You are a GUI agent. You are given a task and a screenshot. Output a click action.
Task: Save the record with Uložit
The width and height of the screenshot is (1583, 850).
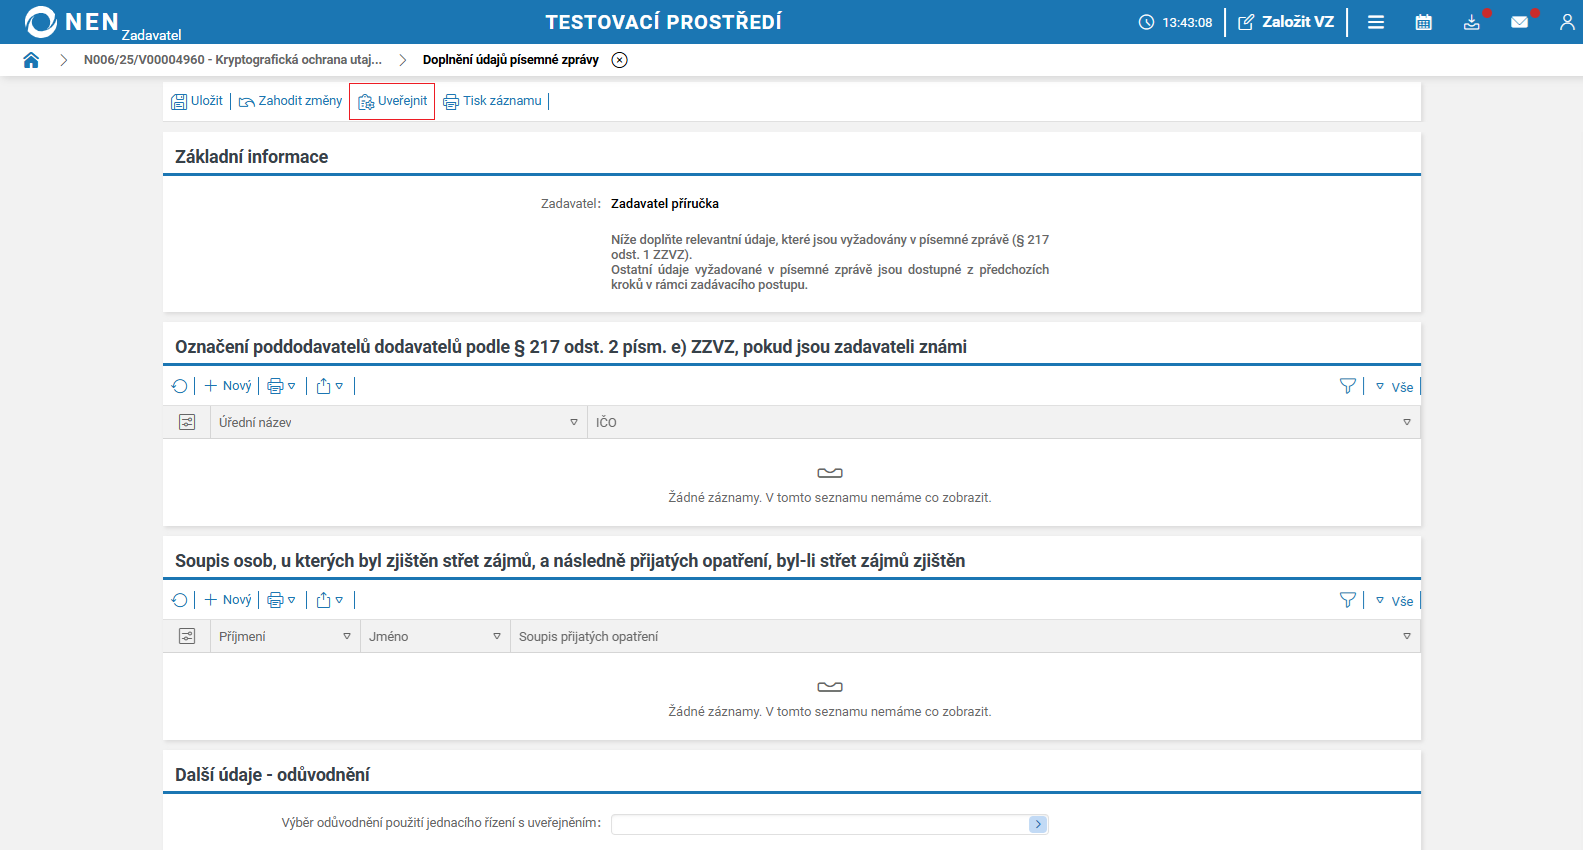point(197,101)
